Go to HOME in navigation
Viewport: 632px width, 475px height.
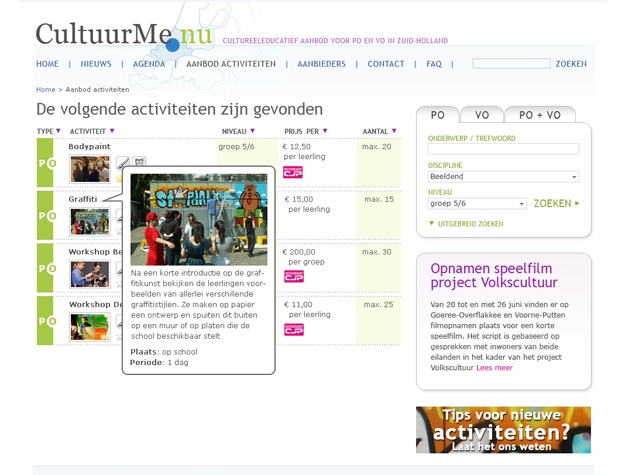pyautogui.click(x=47, y=64)
